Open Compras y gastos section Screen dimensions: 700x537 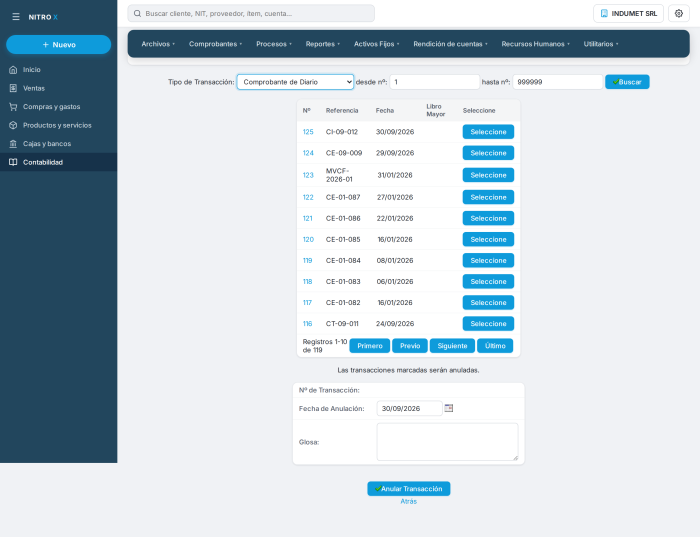click(58, 107)
